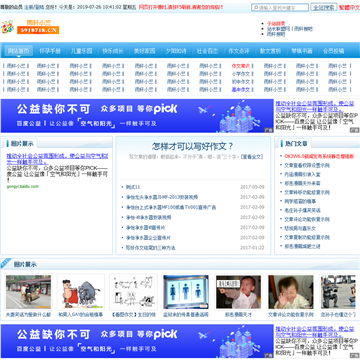Open the underlined ad link beside top banner

(314, 107)
